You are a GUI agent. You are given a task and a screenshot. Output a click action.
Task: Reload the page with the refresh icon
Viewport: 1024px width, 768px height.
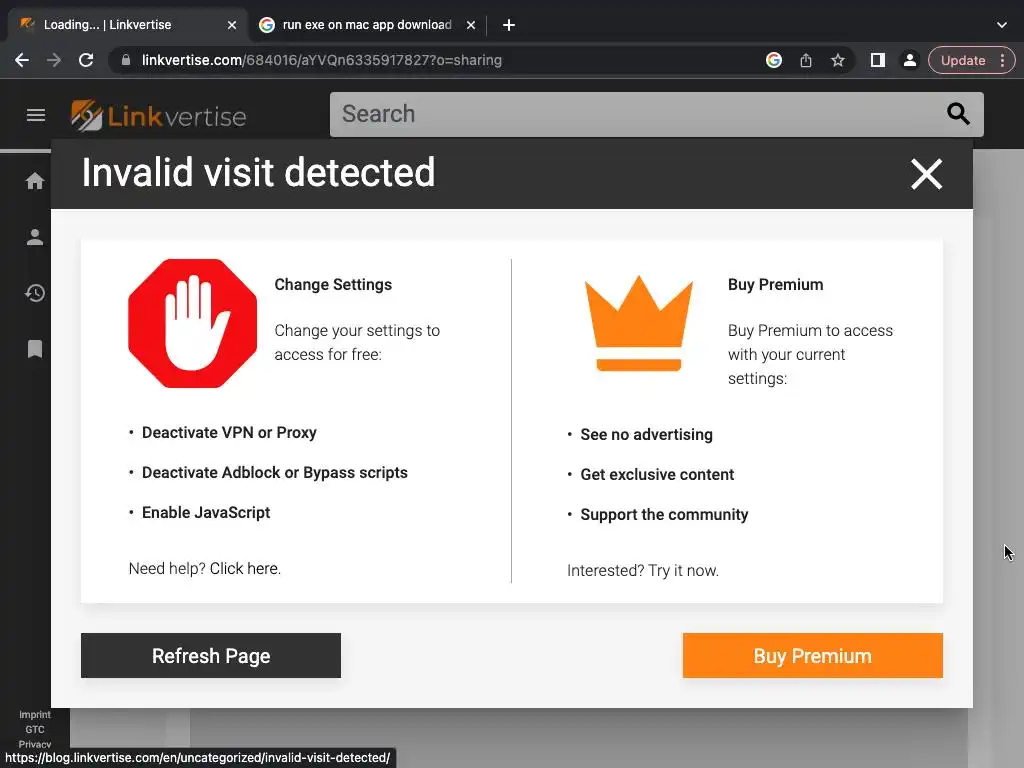coord(86,60)
